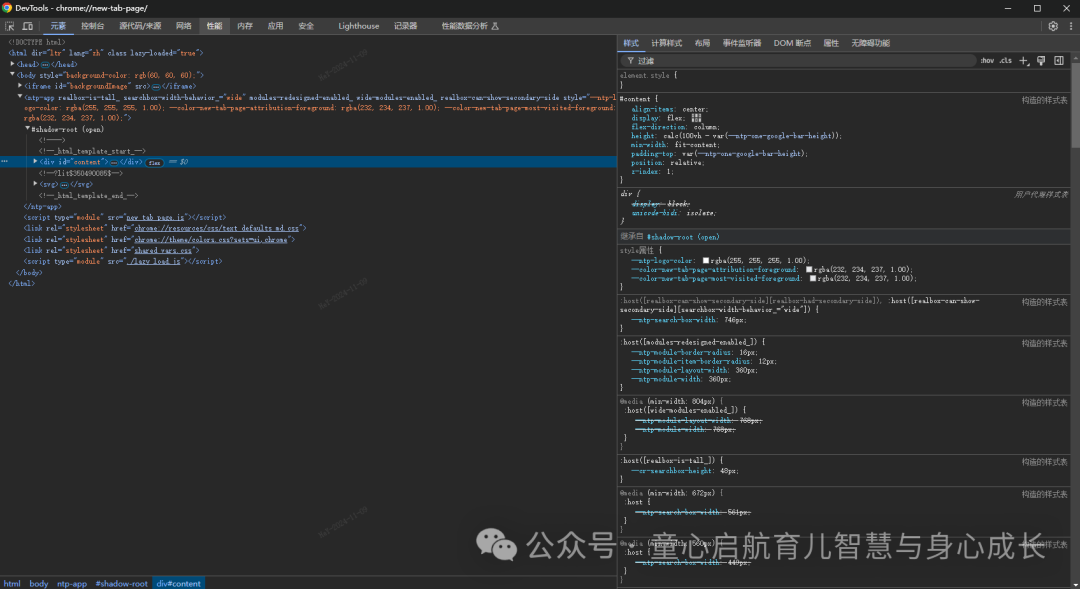Activate the inspect element picker icon
This screenshot has height=589, width=1080.
pos(10,26)
